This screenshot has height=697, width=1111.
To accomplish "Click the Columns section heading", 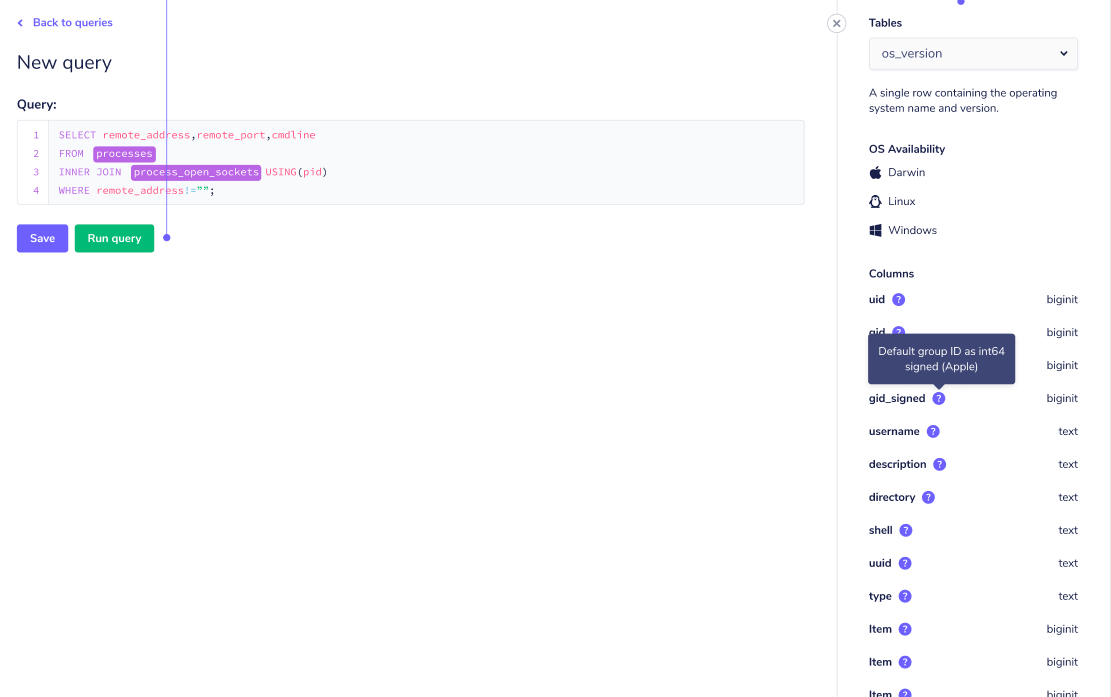I will pos(891,274).
